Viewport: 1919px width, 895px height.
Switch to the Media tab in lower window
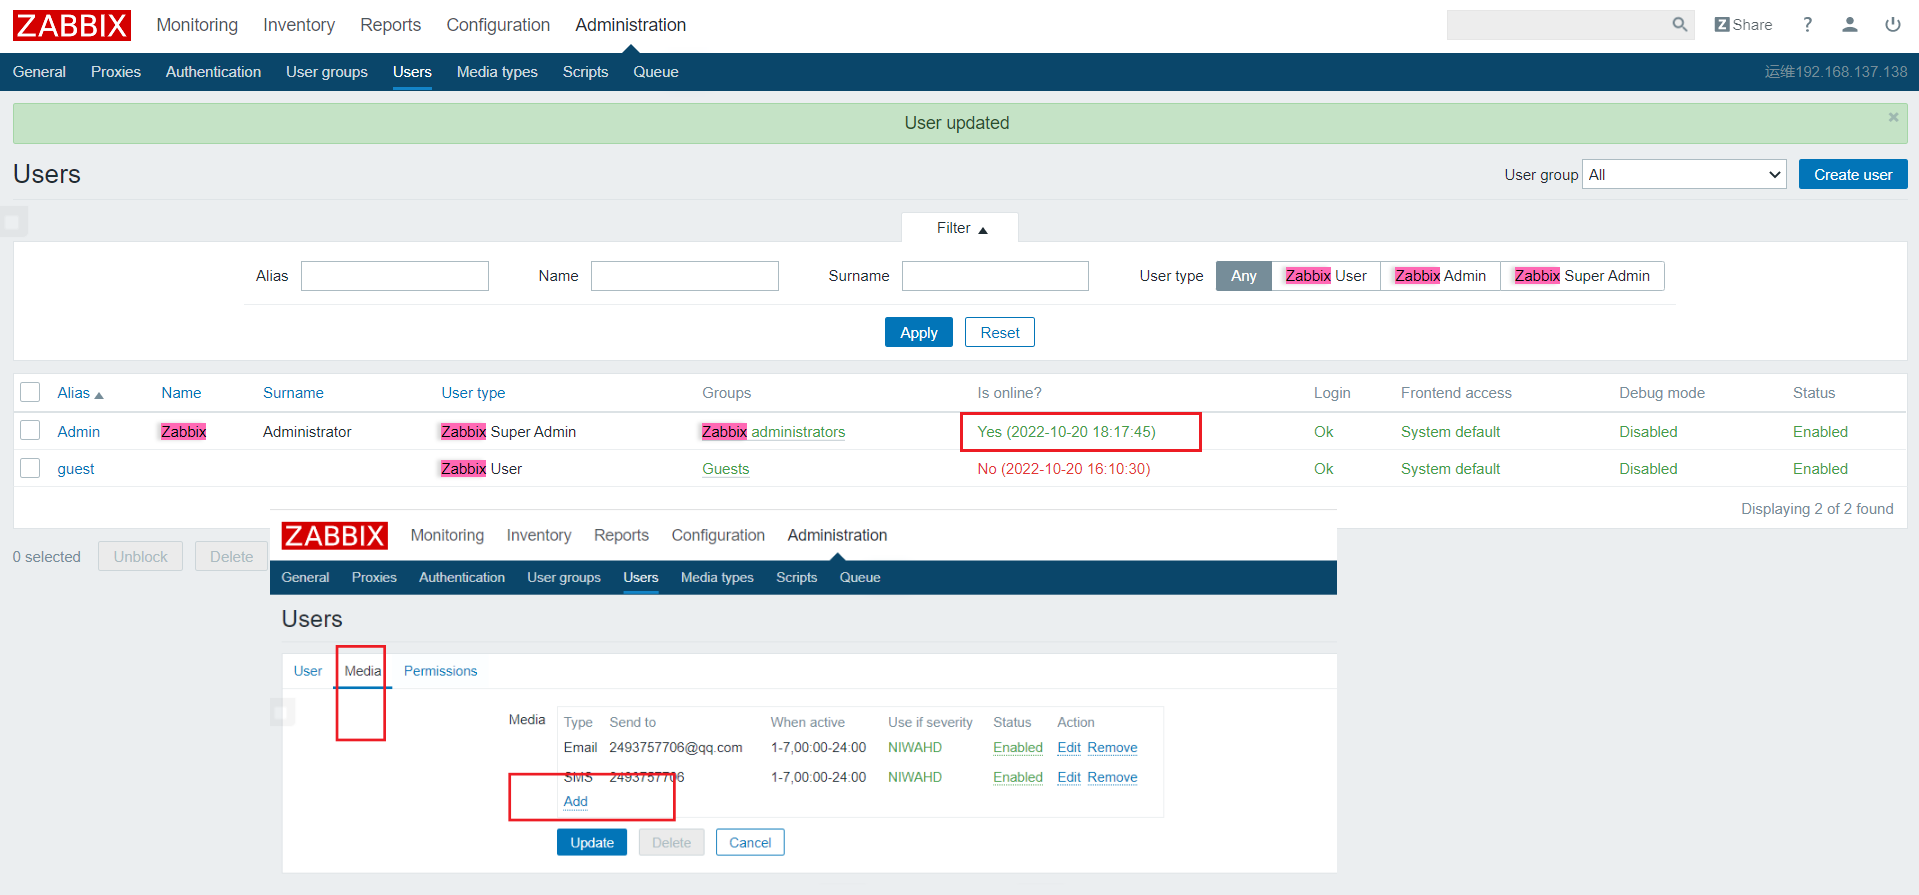(x=362, y=671)
